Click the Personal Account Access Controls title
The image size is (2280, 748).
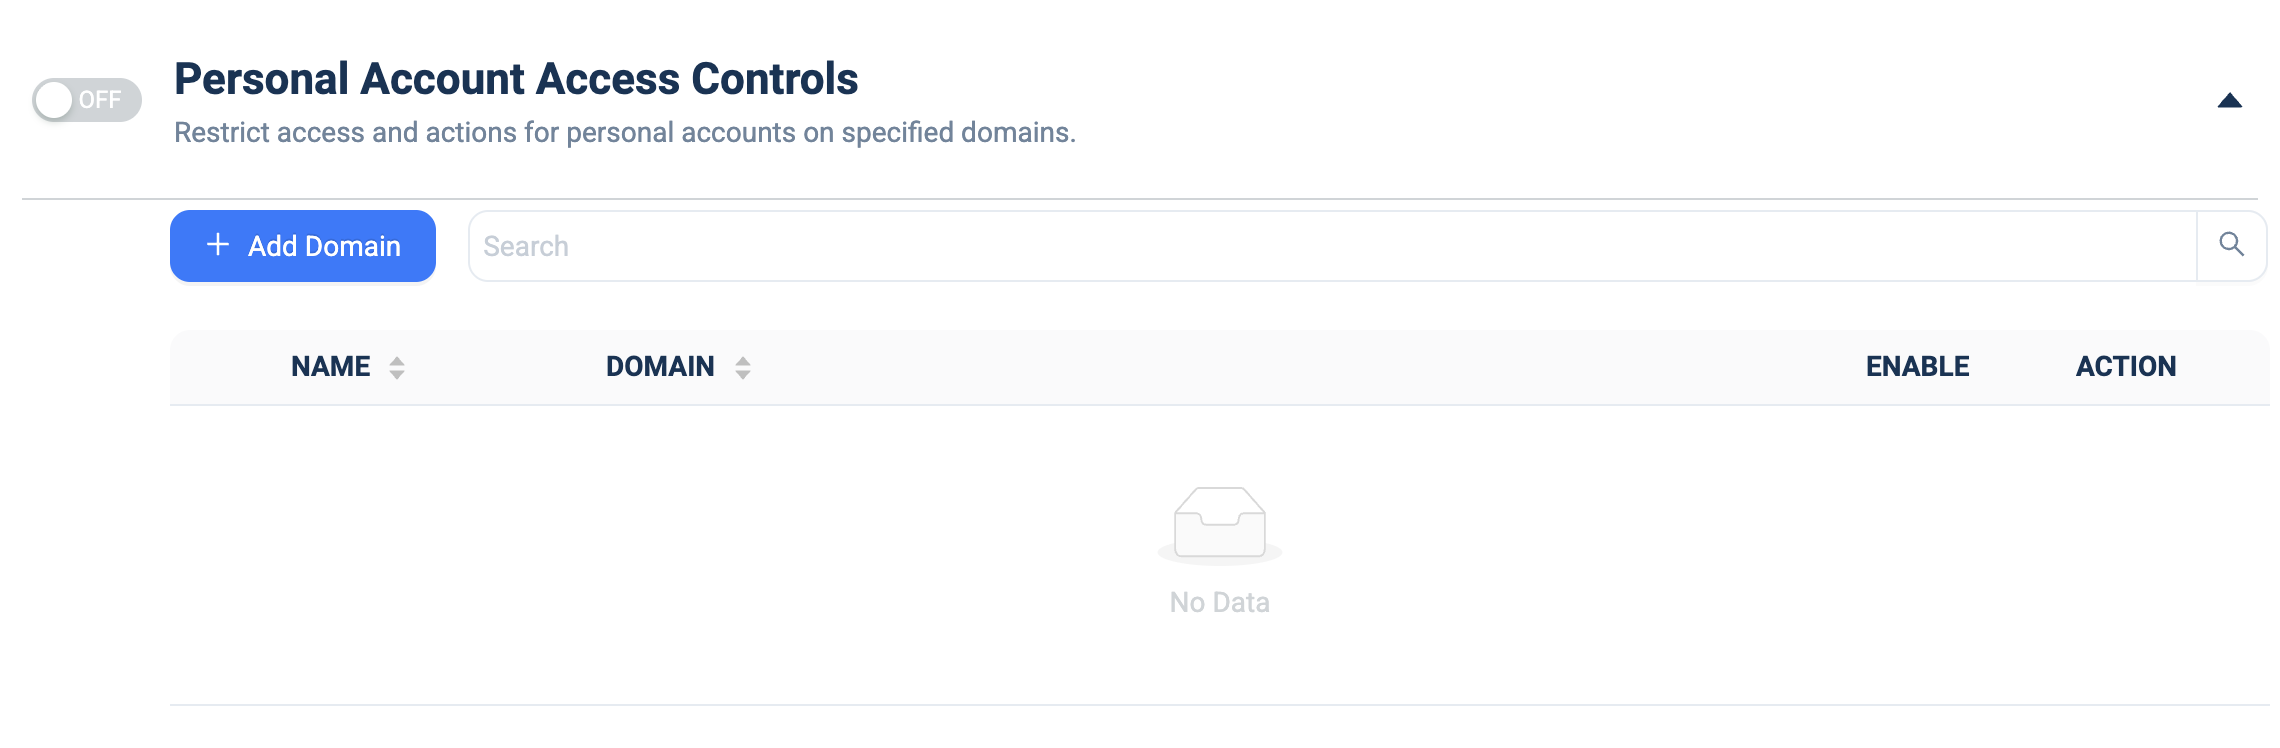(x=516, y=79)
